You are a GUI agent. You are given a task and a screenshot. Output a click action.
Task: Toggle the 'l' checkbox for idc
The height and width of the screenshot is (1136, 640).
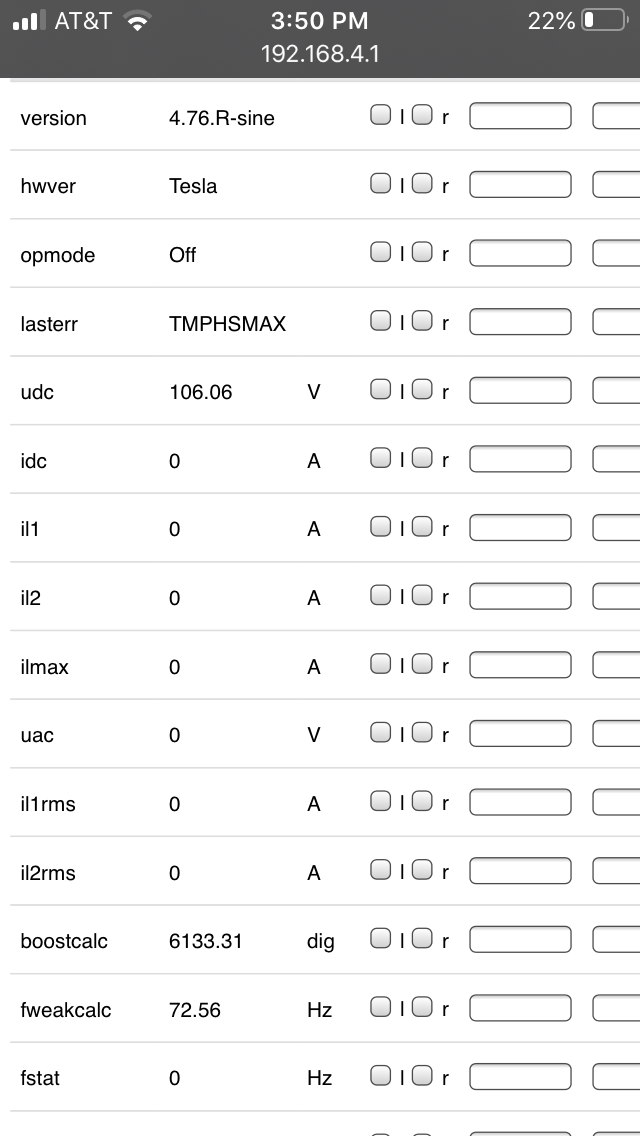click(x=380, y=458)
